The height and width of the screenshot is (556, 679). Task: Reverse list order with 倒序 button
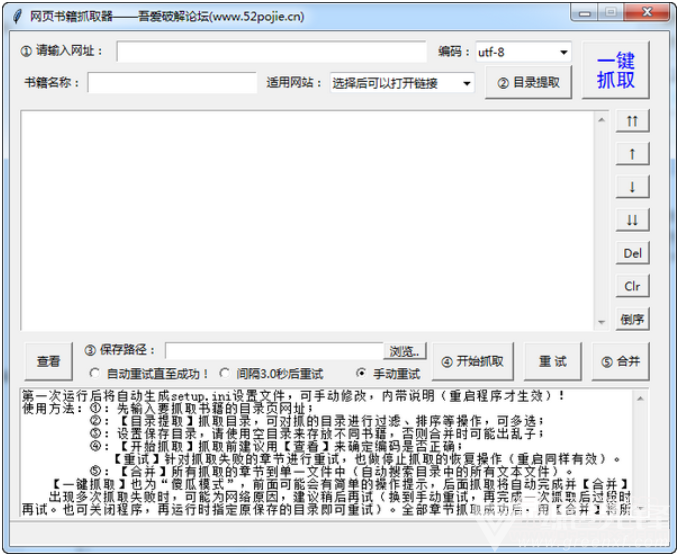tap(632, 320)
